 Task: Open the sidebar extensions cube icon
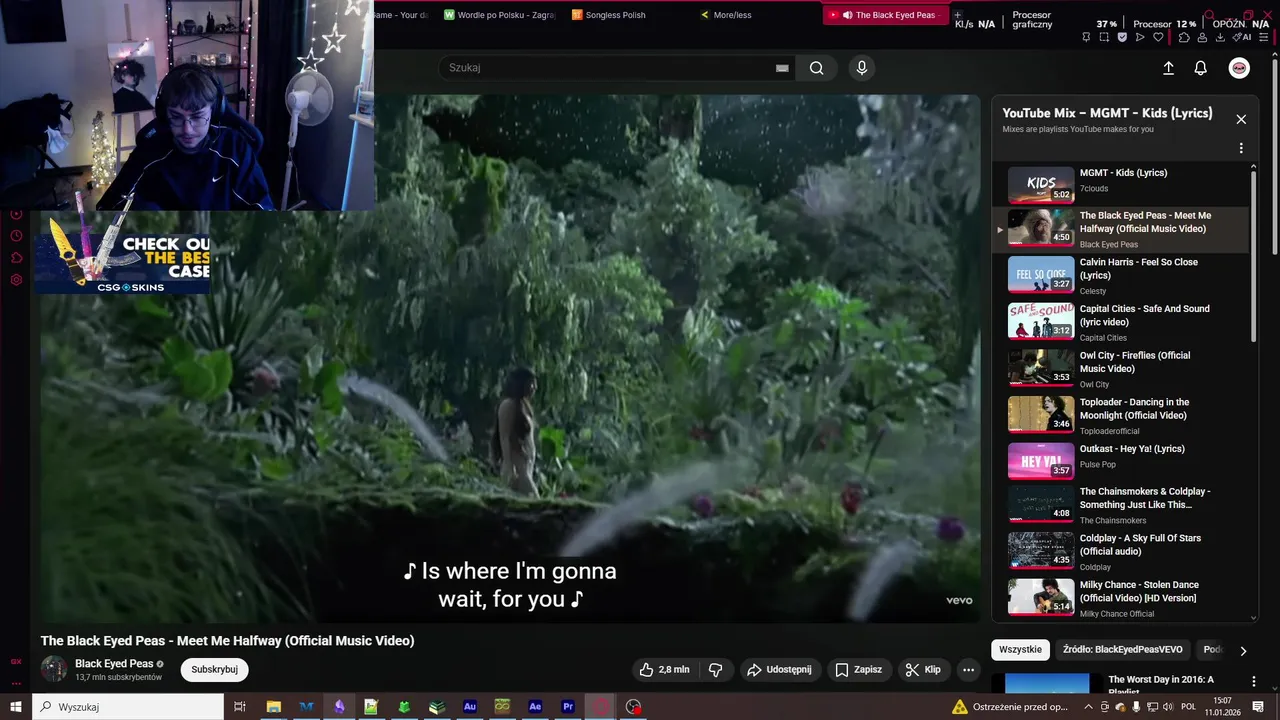point(16,257)
